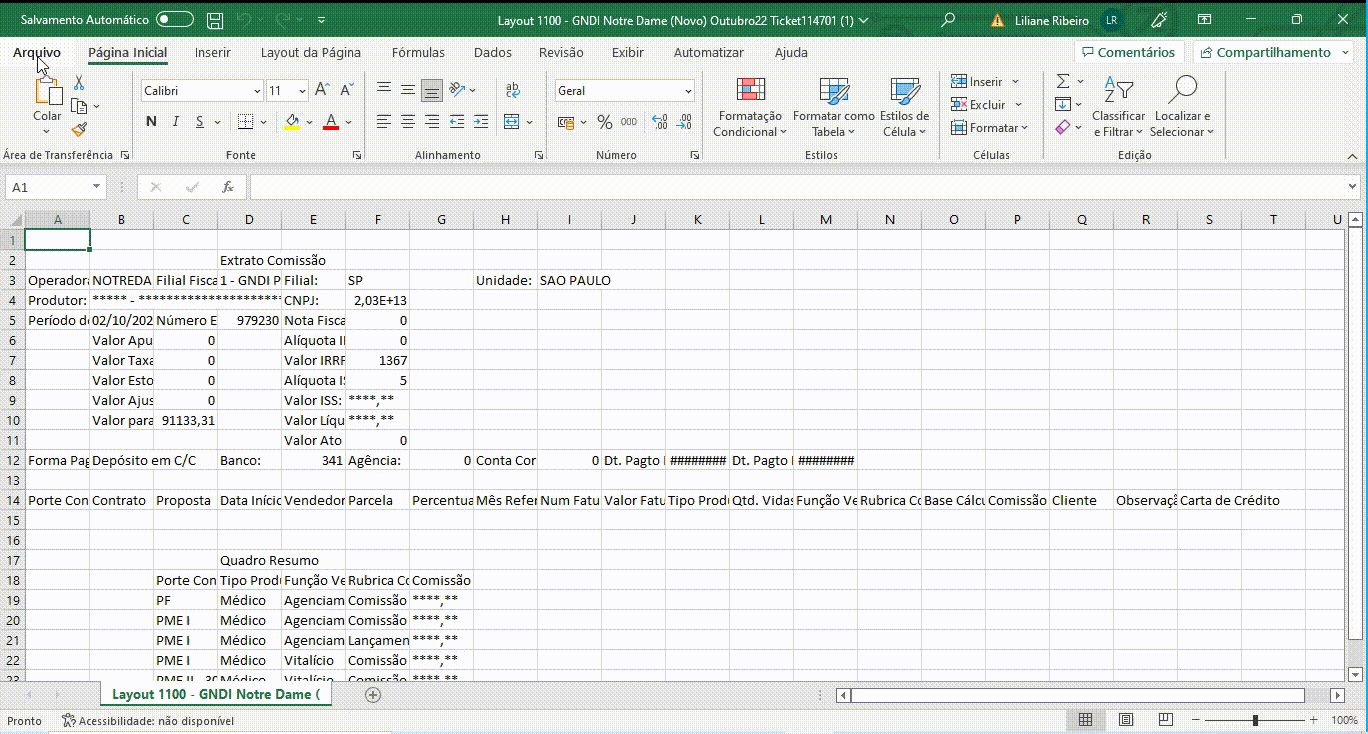Click the zoom slider in status bar

[1255, 720]
